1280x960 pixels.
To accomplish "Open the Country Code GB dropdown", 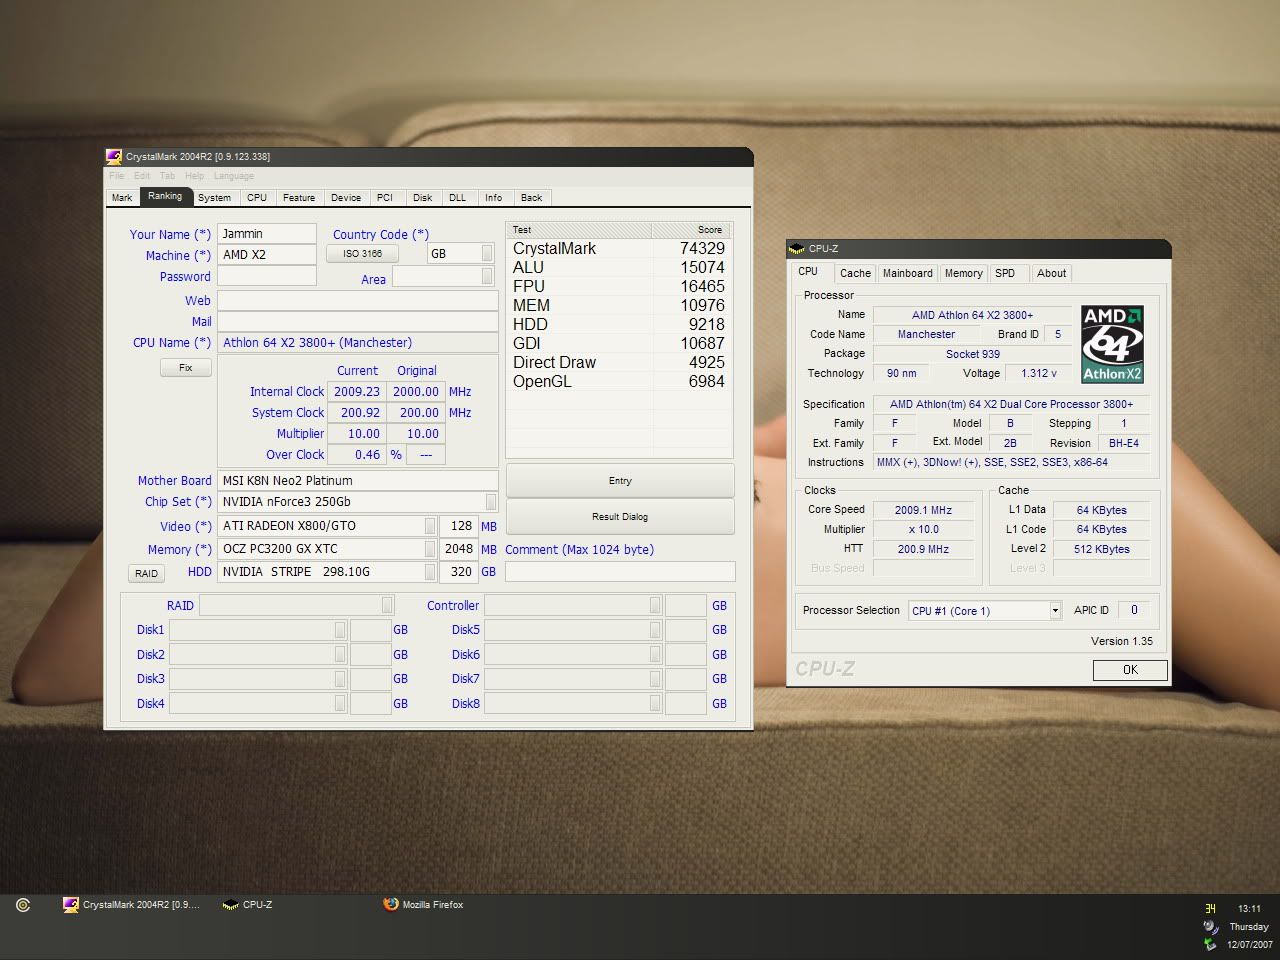I will pos(487,254).
